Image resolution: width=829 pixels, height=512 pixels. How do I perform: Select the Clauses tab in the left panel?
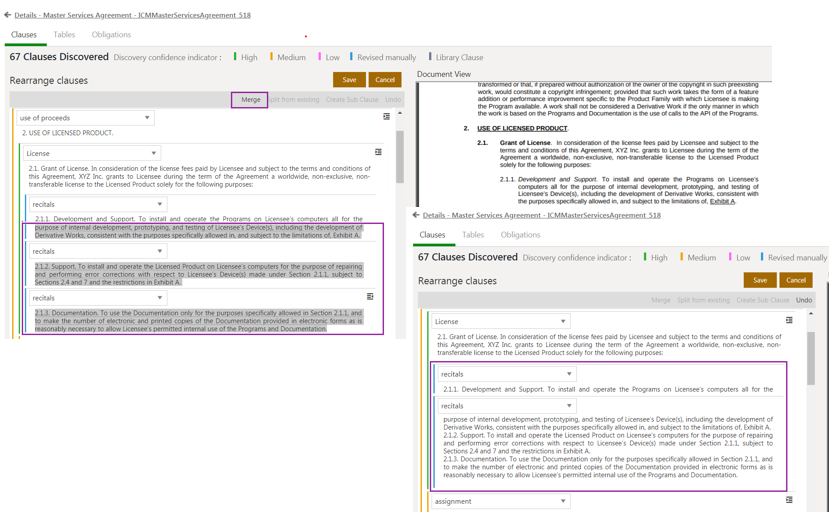click(x=24, y=35)
